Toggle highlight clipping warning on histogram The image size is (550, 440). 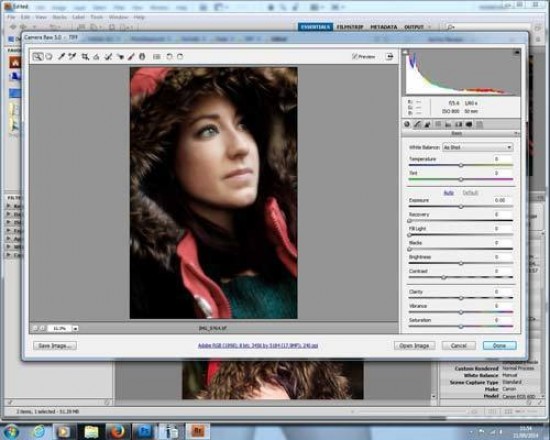(517, 52)
